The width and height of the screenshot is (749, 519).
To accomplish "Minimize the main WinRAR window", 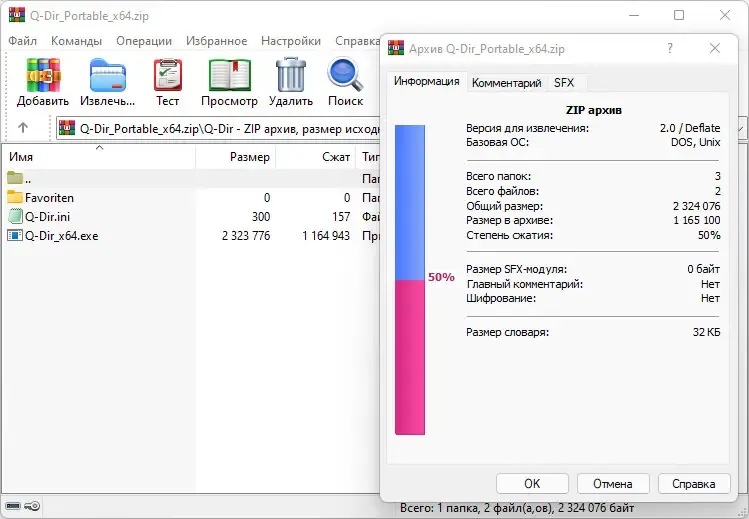I will coord(634,15).
